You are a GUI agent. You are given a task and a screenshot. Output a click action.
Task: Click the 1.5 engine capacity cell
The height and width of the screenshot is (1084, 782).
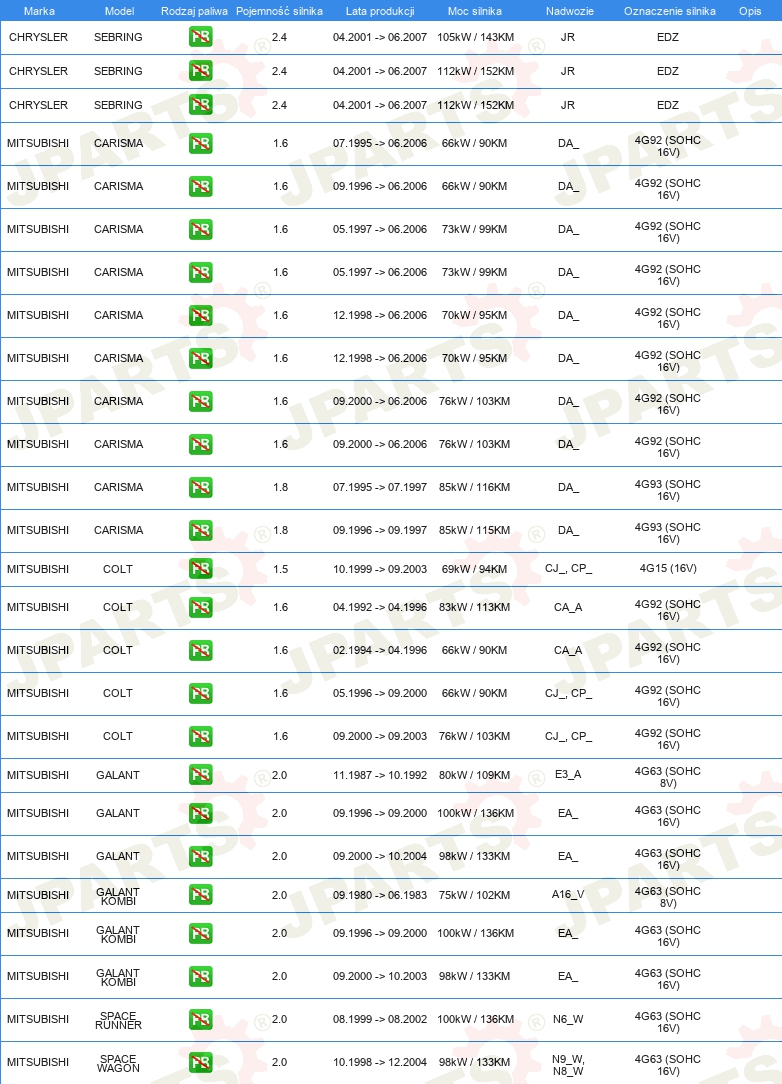coord(281,569)
